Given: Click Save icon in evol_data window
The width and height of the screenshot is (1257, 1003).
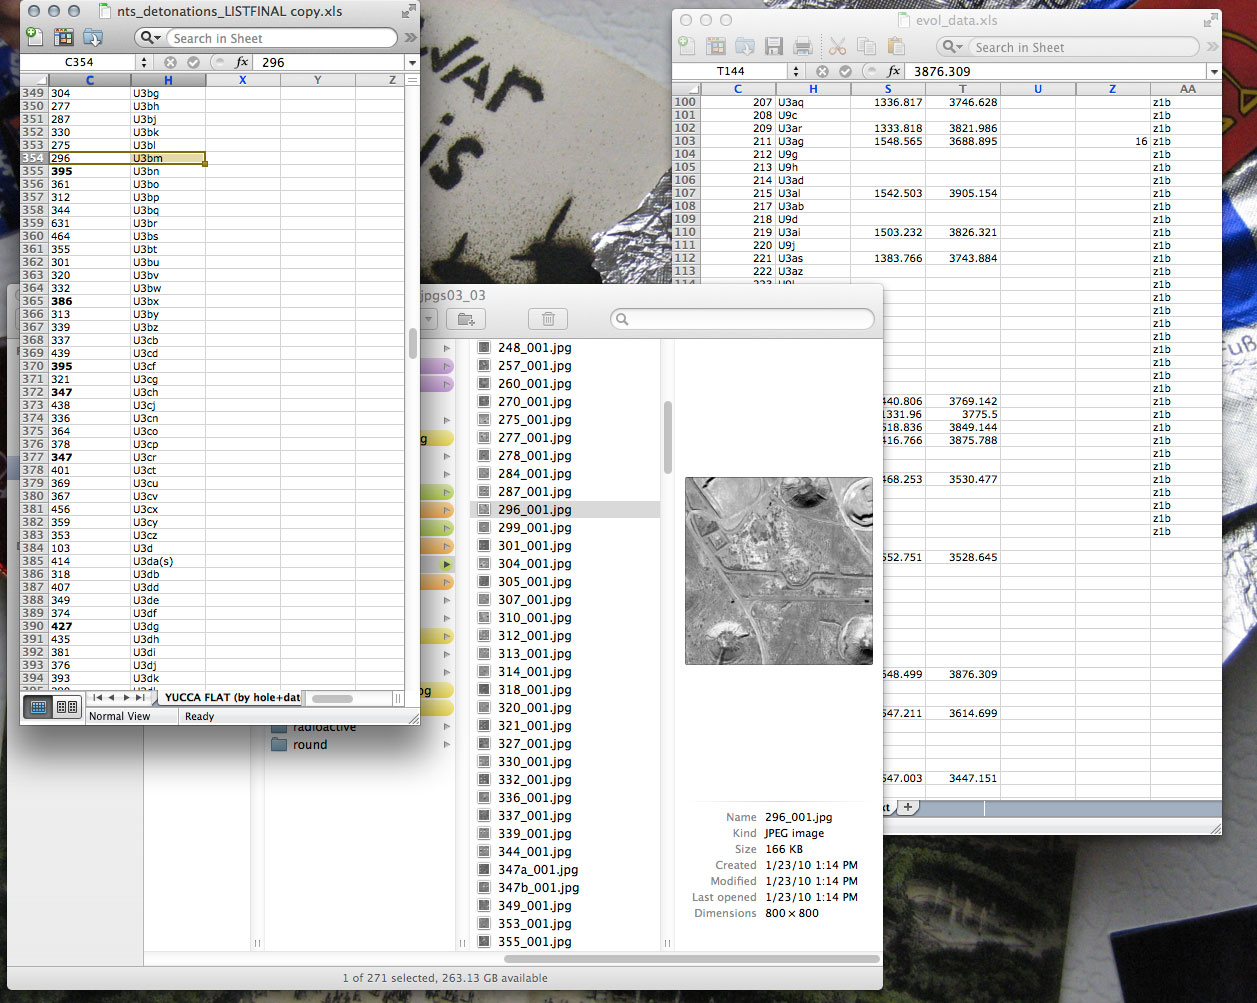Looking at the screenshot, I should point(773,46).
